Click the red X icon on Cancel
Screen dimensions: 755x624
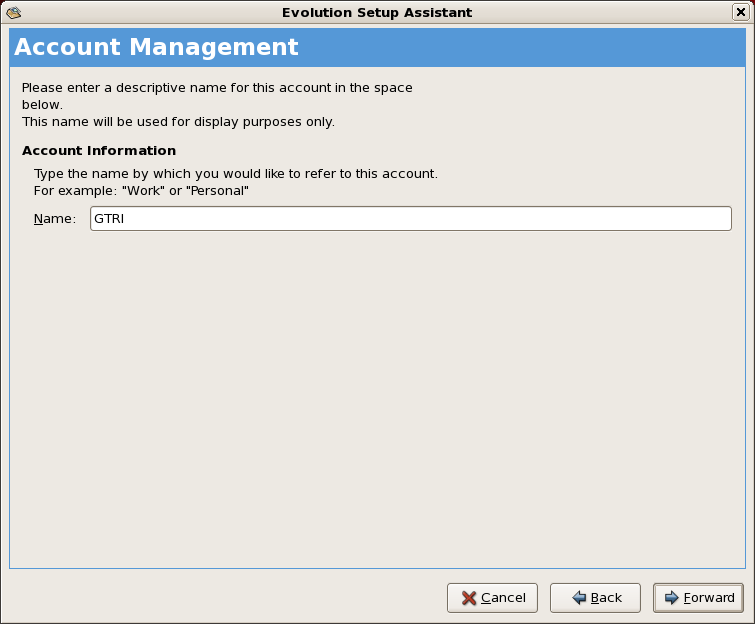[469, 598]
